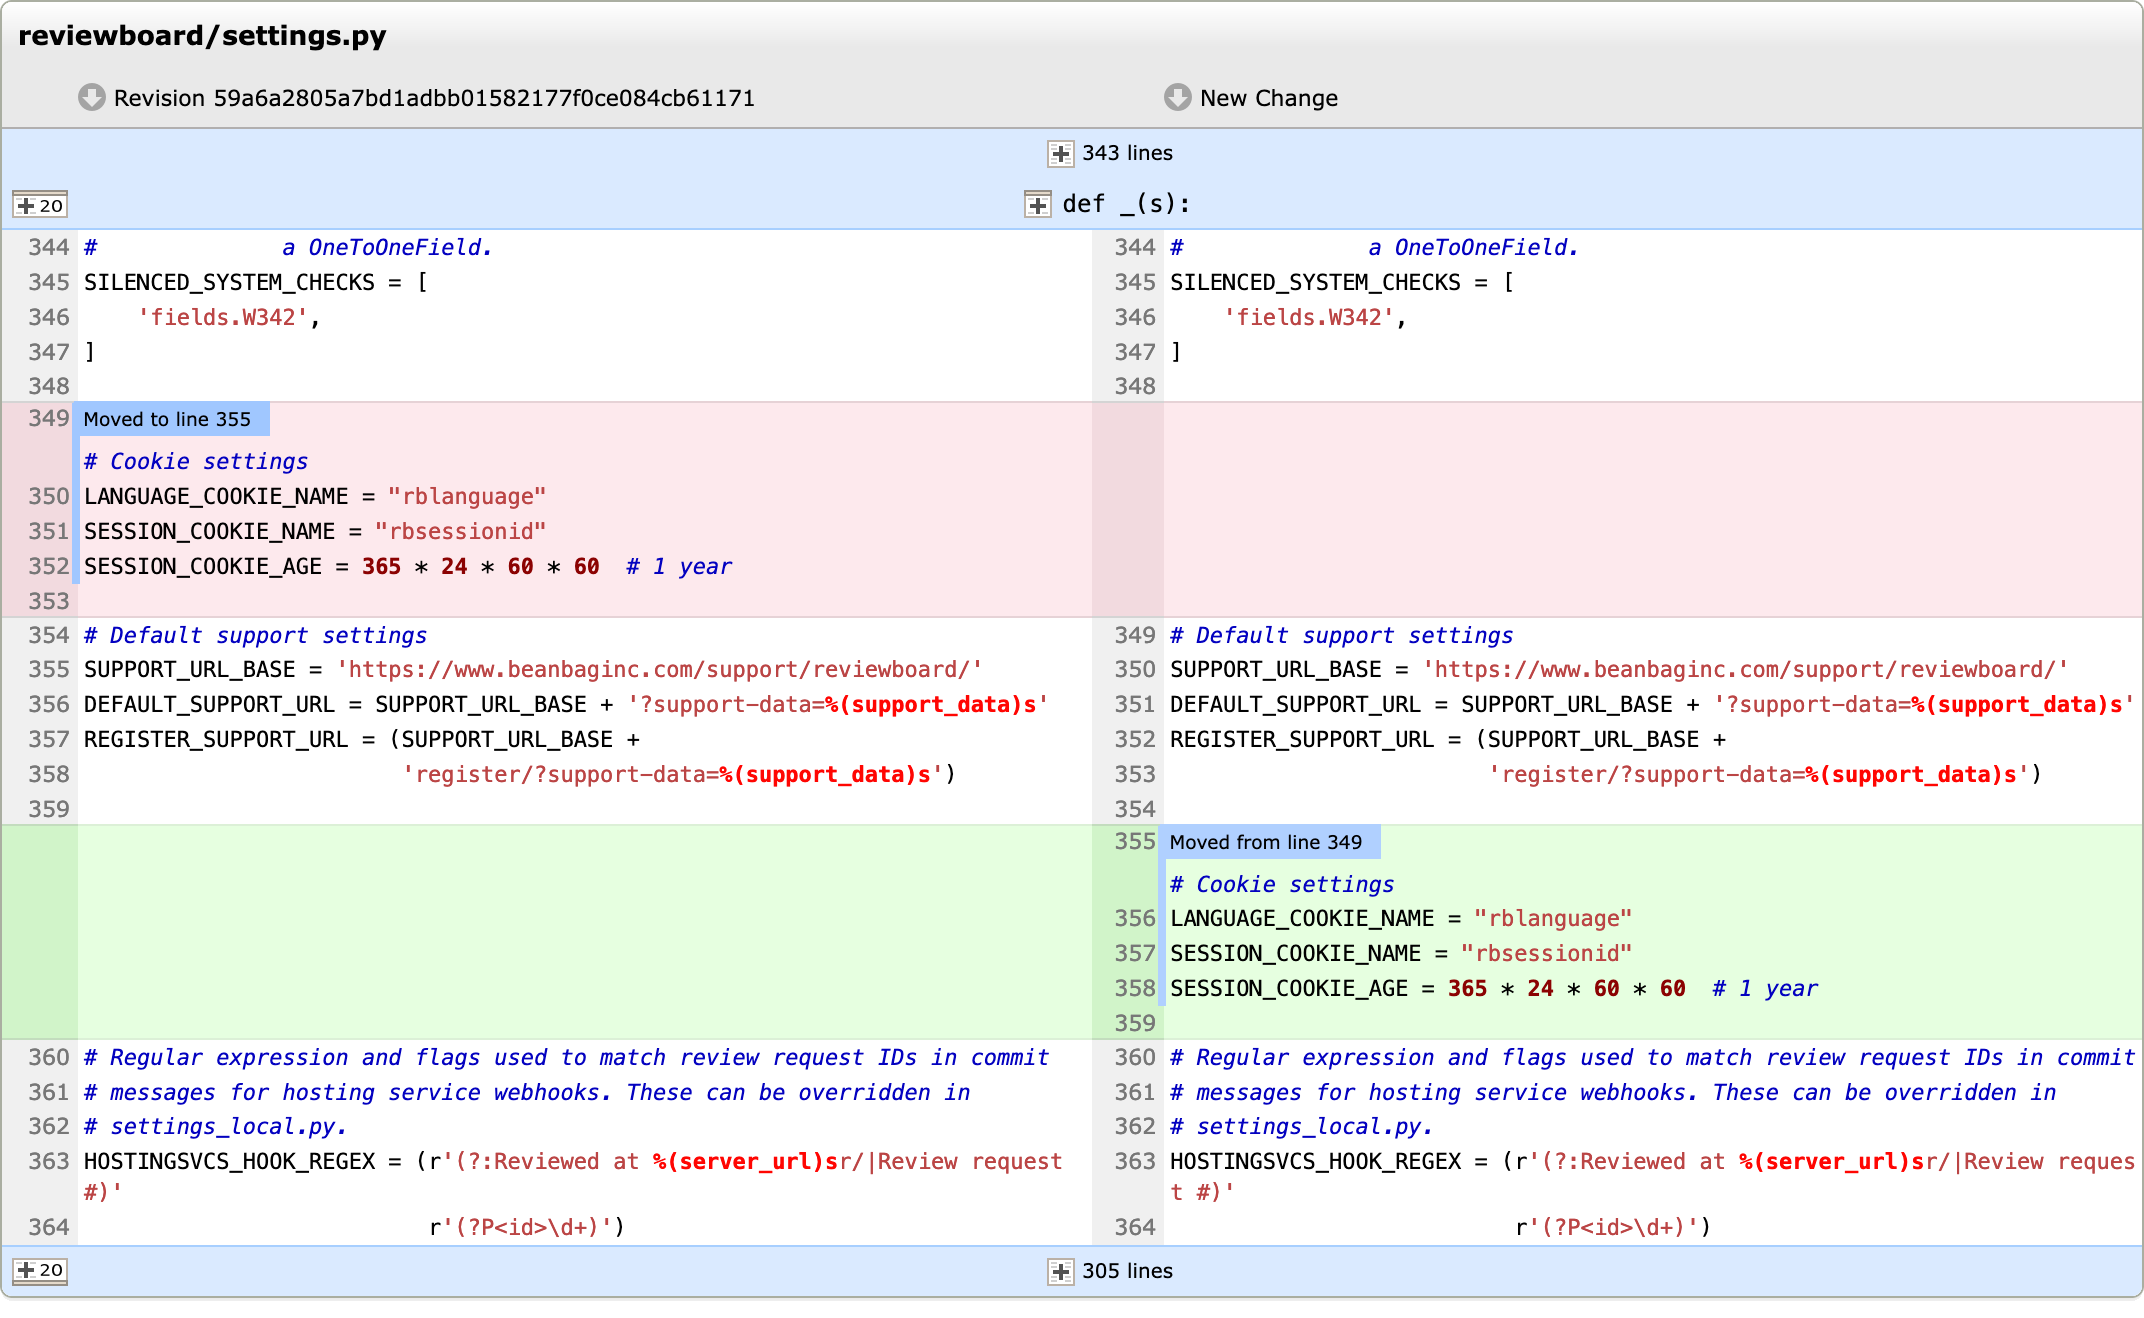Screen dimensions: 2144x1318
Task: Click LANGUAGE_COOKIE_NAME on left line 350
Action: [x=216, y=496]
